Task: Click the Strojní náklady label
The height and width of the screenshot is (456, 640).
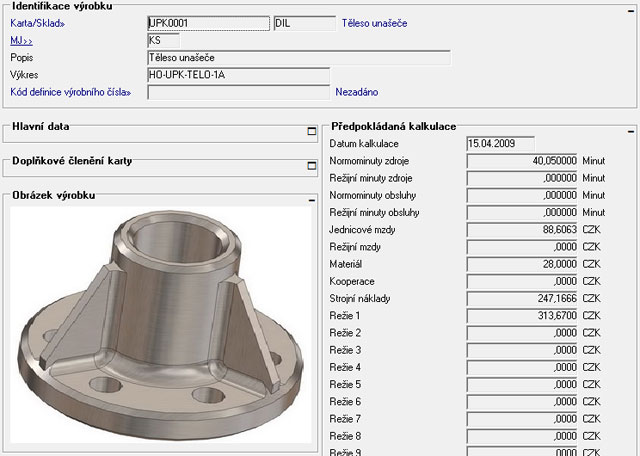Action: pos(360,298)
